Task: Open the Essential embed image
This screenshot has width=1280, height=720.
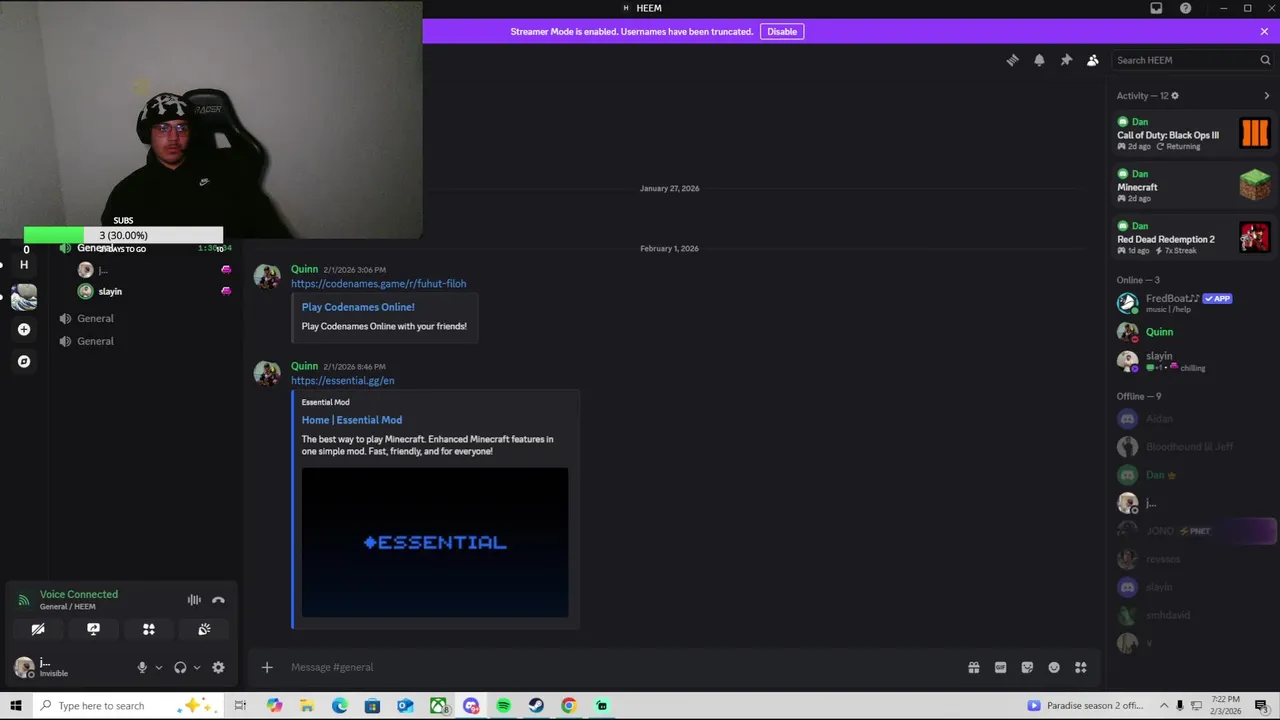Action: [435, 542]
